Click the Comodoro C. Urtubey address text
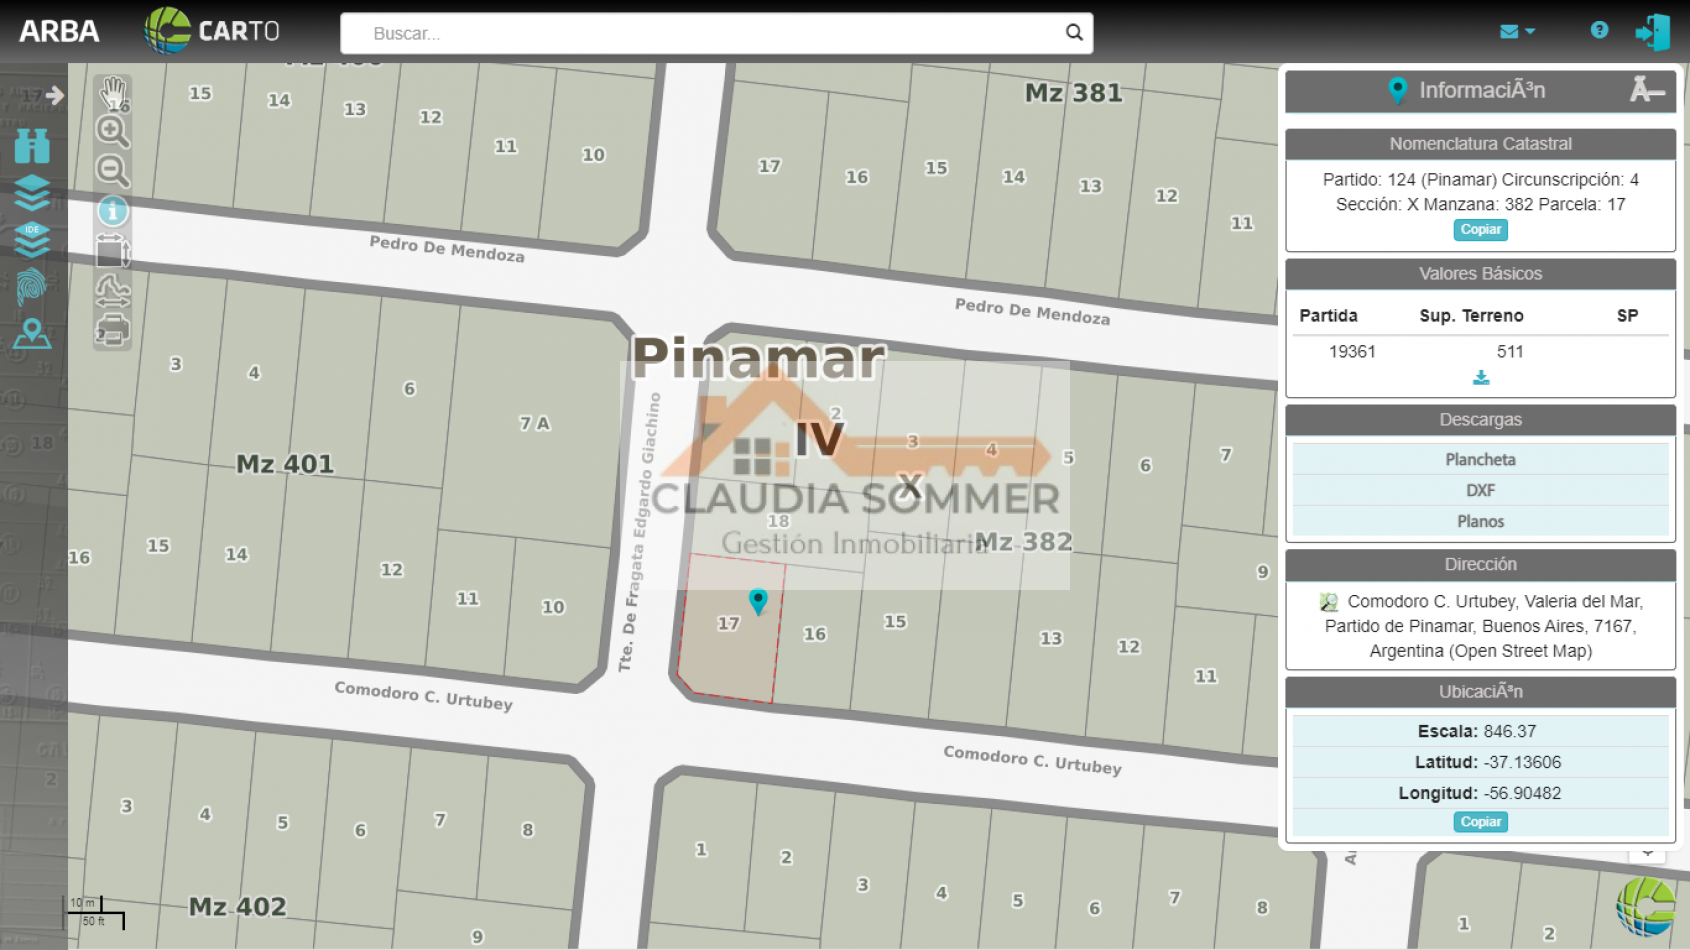Screen dimensions: 1690x950 (x=1482, y=626)
